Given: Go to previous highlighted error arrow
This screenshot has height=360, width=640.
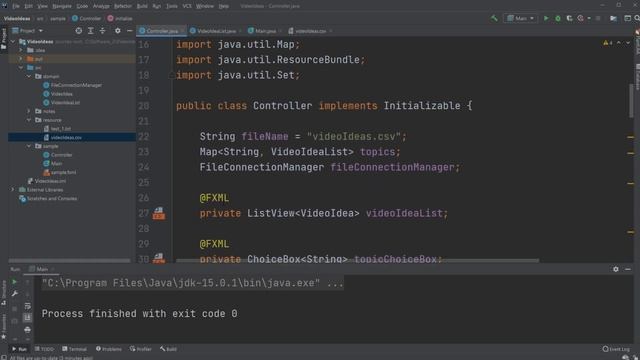Looking at the screenshot, I should pos(619,43).
